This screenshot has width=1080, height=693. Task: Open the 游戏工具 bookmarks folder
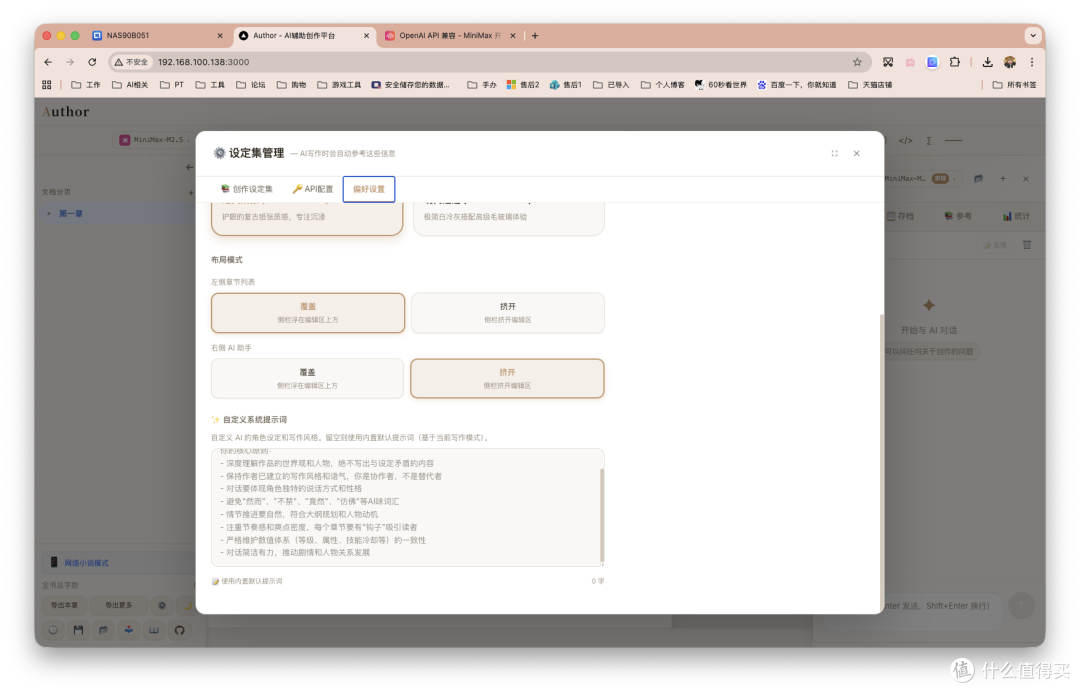click(x=339, y=85)
